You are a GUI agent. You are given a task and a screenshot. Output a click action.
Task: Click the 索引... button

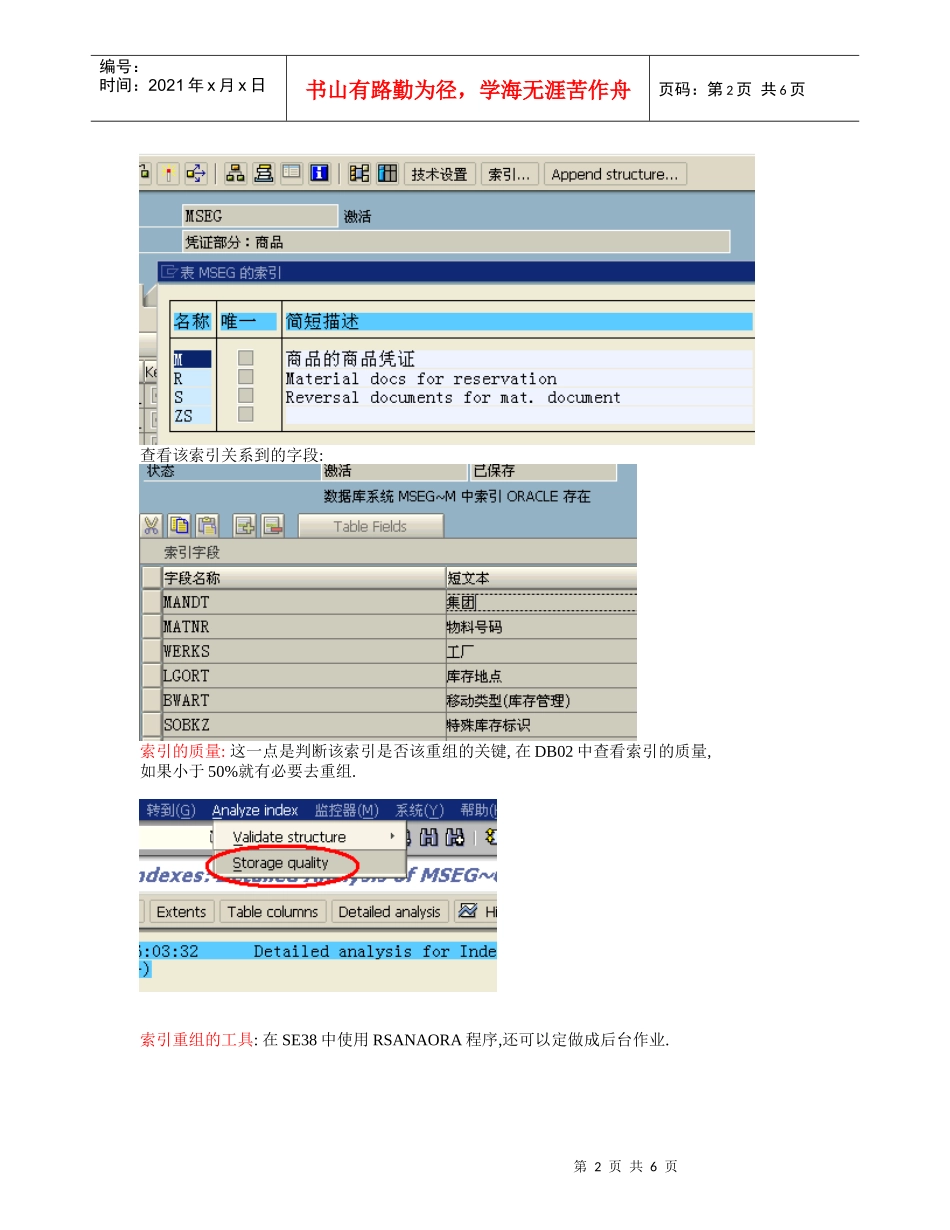tap(510, 174)
